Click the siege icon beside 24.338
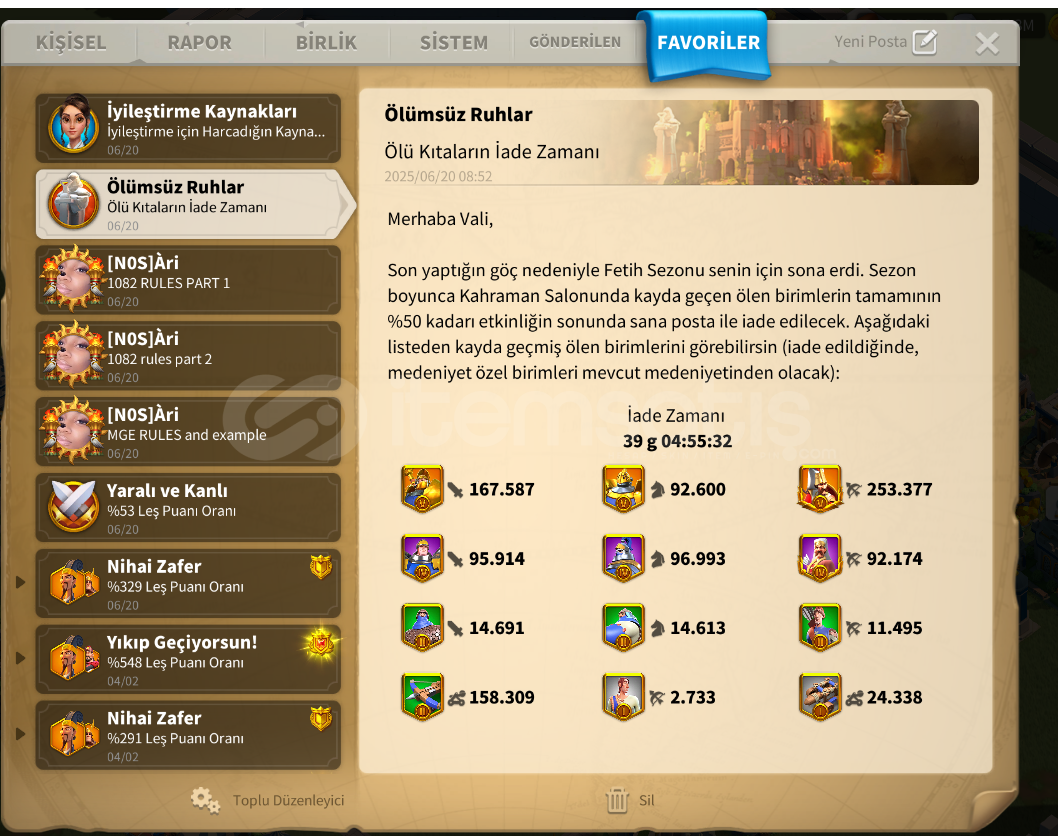 [x=820, y=696]
